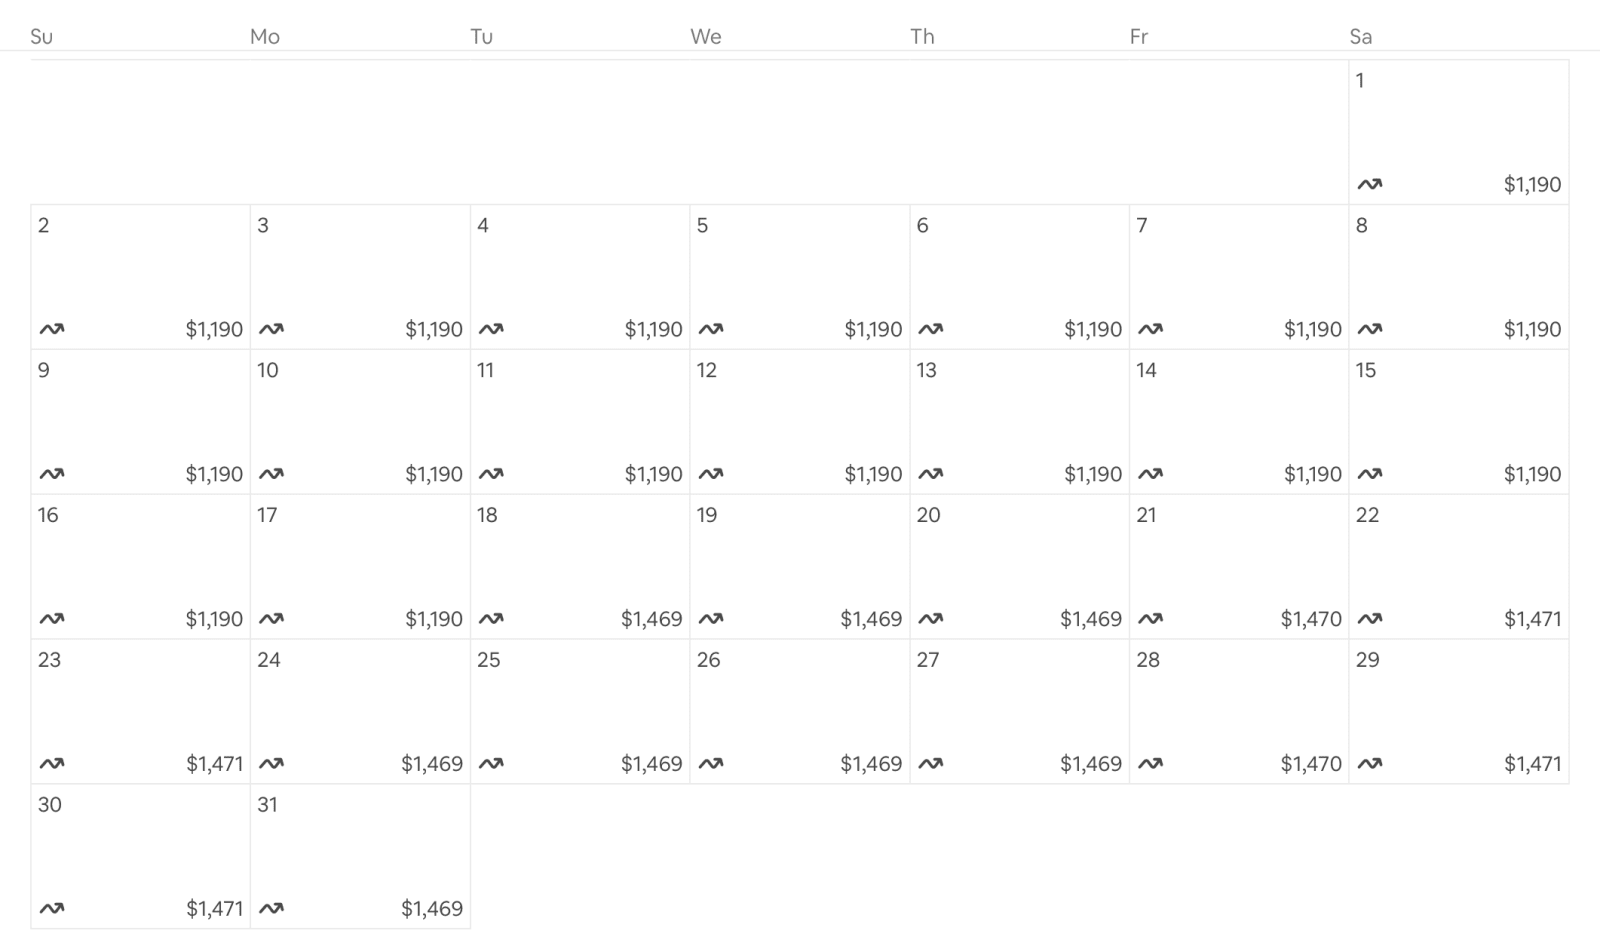Click the trend arrow icon on day 31
This screenshot has width=1600, height=952.
click(271, 909)
